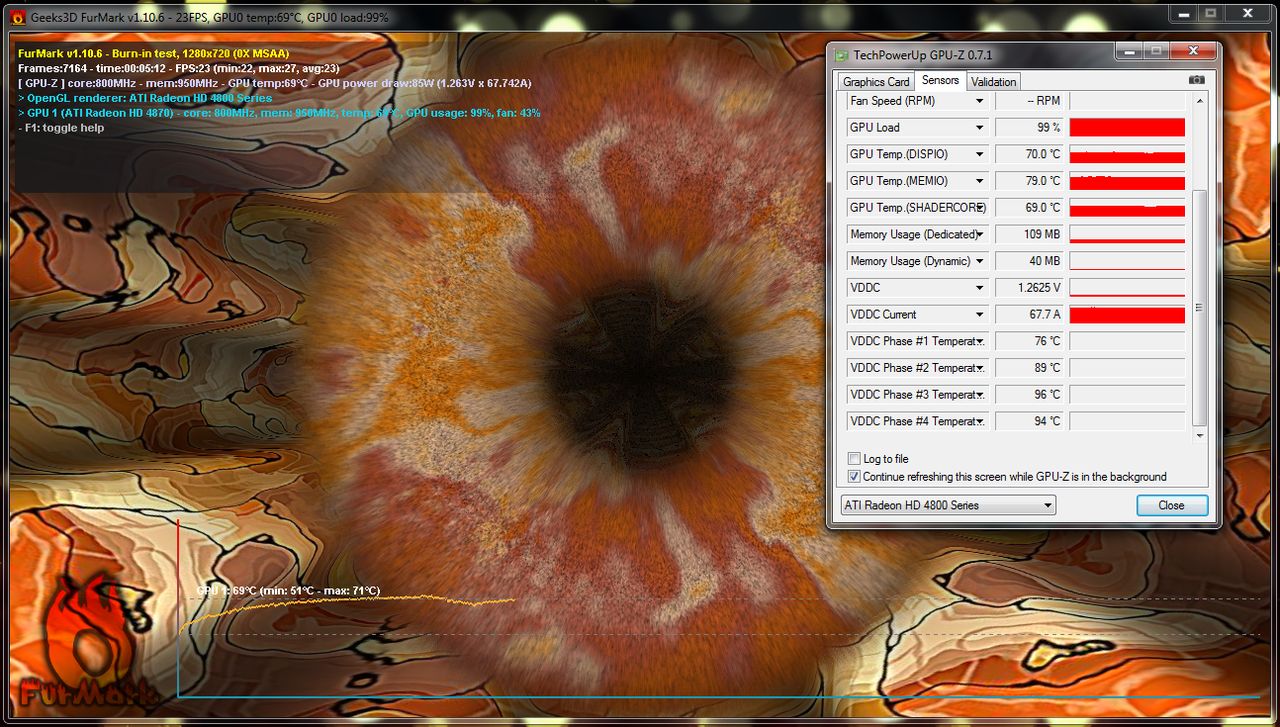Screen dimensions: 1280x727
Task: Click the GPU 1 temperature graph label
Action: click(288, 591)
